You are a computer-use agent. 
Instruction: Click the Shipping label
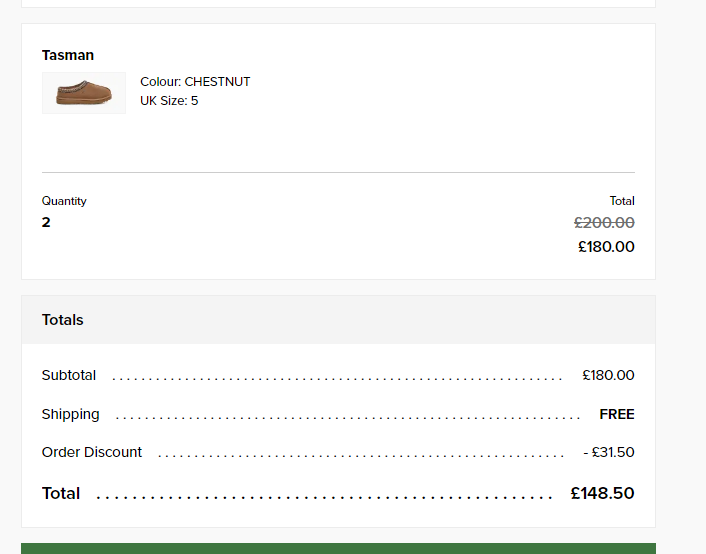point(71,414)
